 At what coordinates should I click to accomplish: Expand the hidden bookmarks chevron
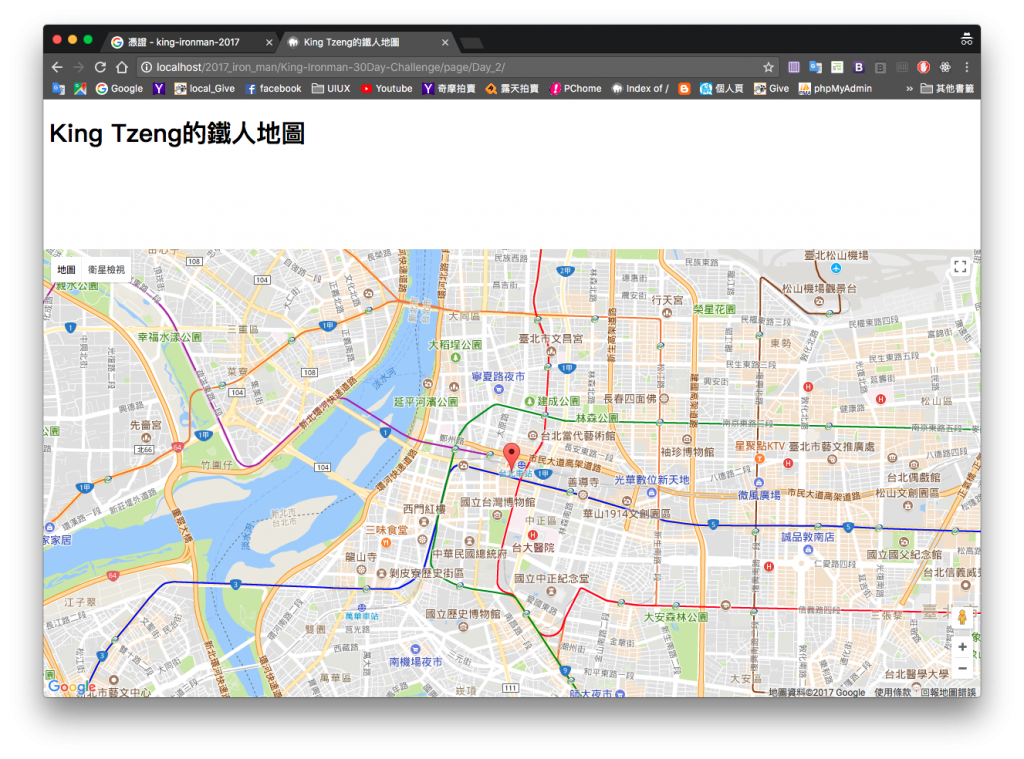[909, 89]
